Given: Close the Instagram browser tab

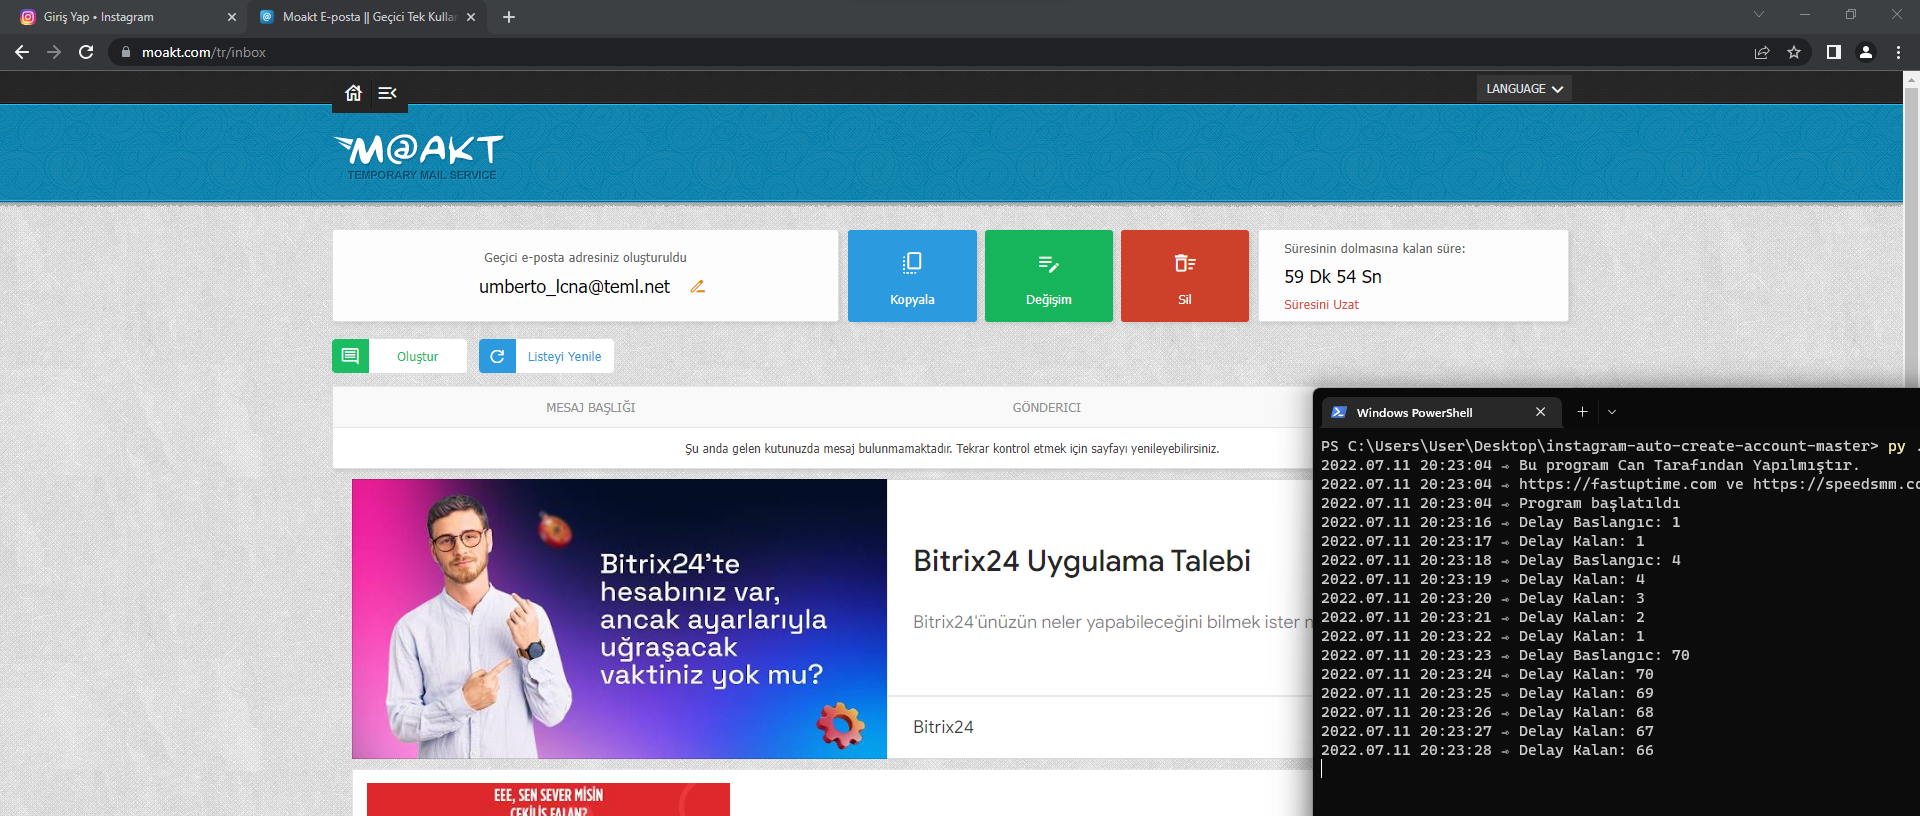Looking at the screenshot, I should (x=232, y=17).
